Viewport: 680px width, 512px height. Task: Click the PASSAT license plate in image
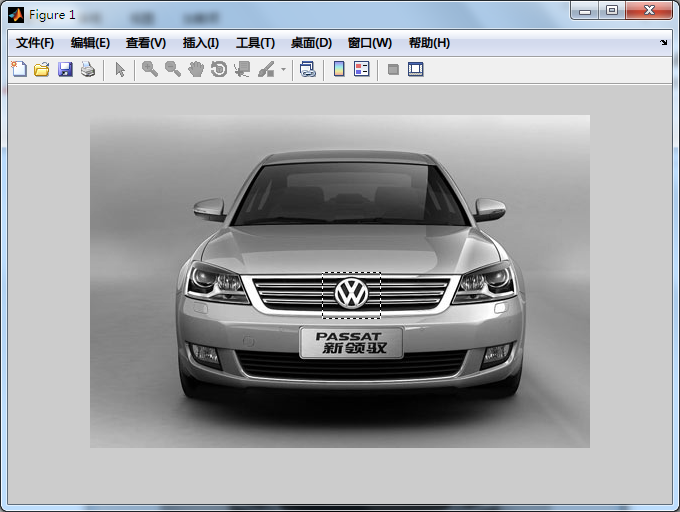351,342
